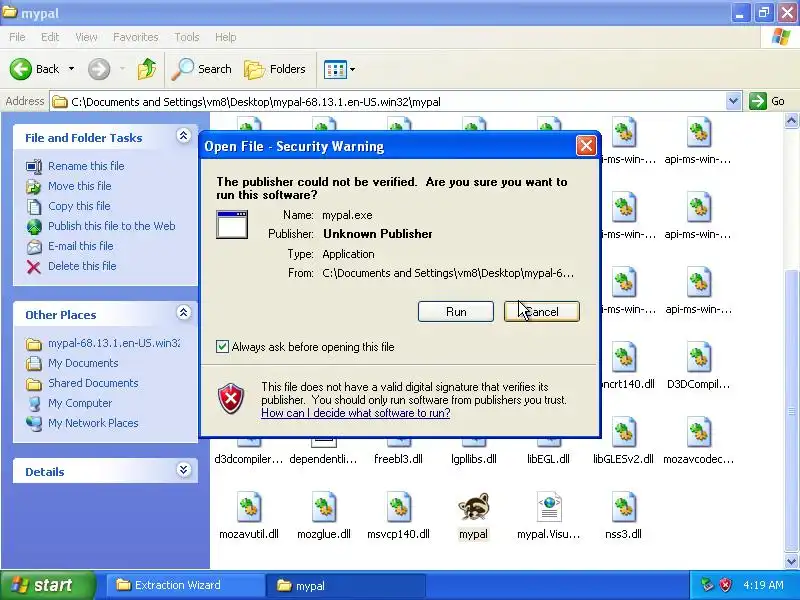Open the Views dropdown arrow
Screen dimensions: 800x600
tap(352, 69)
